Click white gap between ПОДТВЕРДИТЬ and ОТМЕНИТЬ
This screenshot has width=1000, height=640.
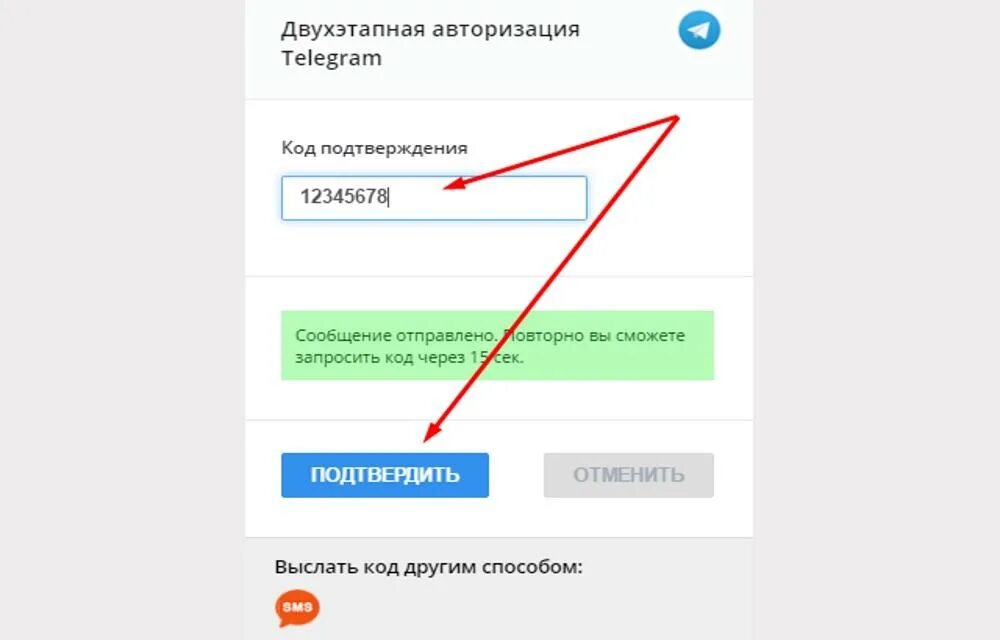[517, 475]
